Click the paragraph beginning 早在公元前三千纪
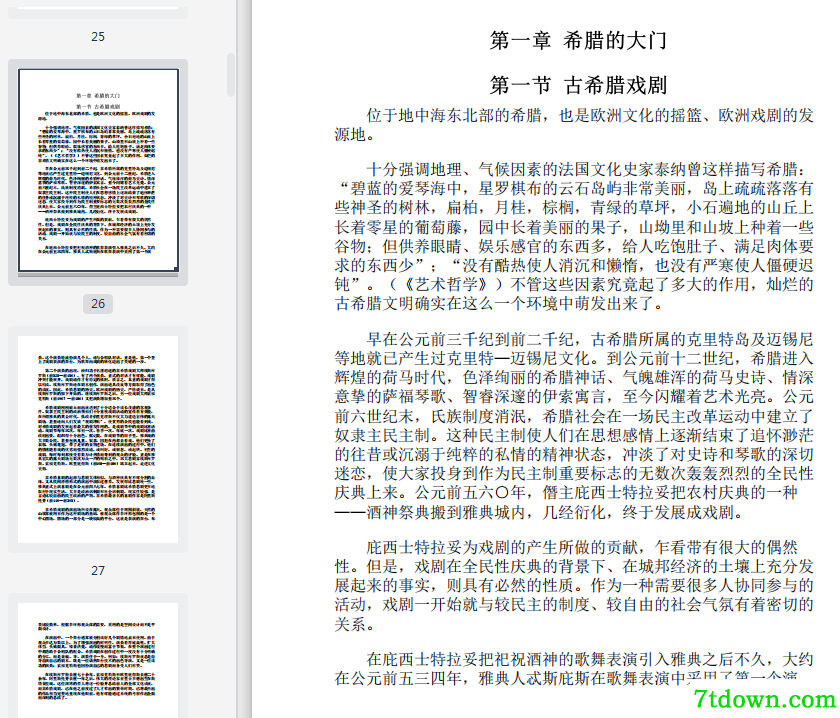 [574, 425]
